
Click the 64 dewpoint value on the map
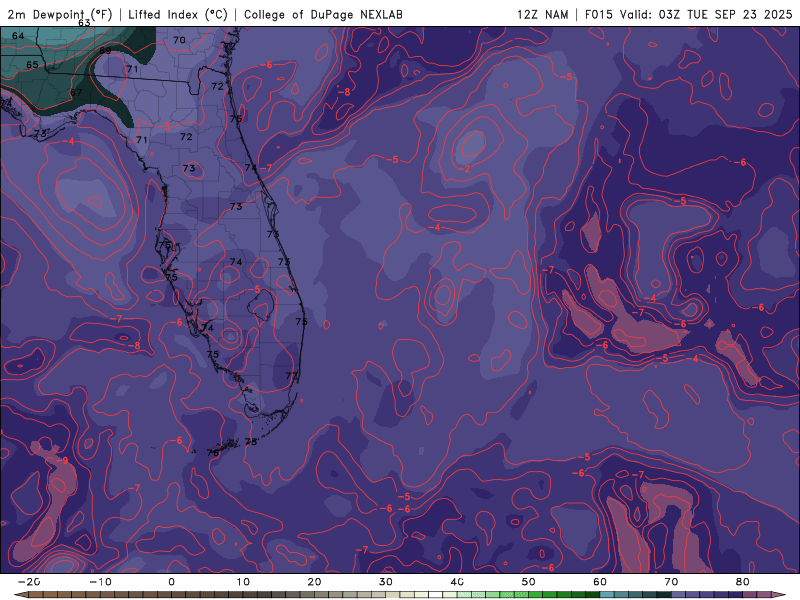pyautogui.click(x=18, y=36)
